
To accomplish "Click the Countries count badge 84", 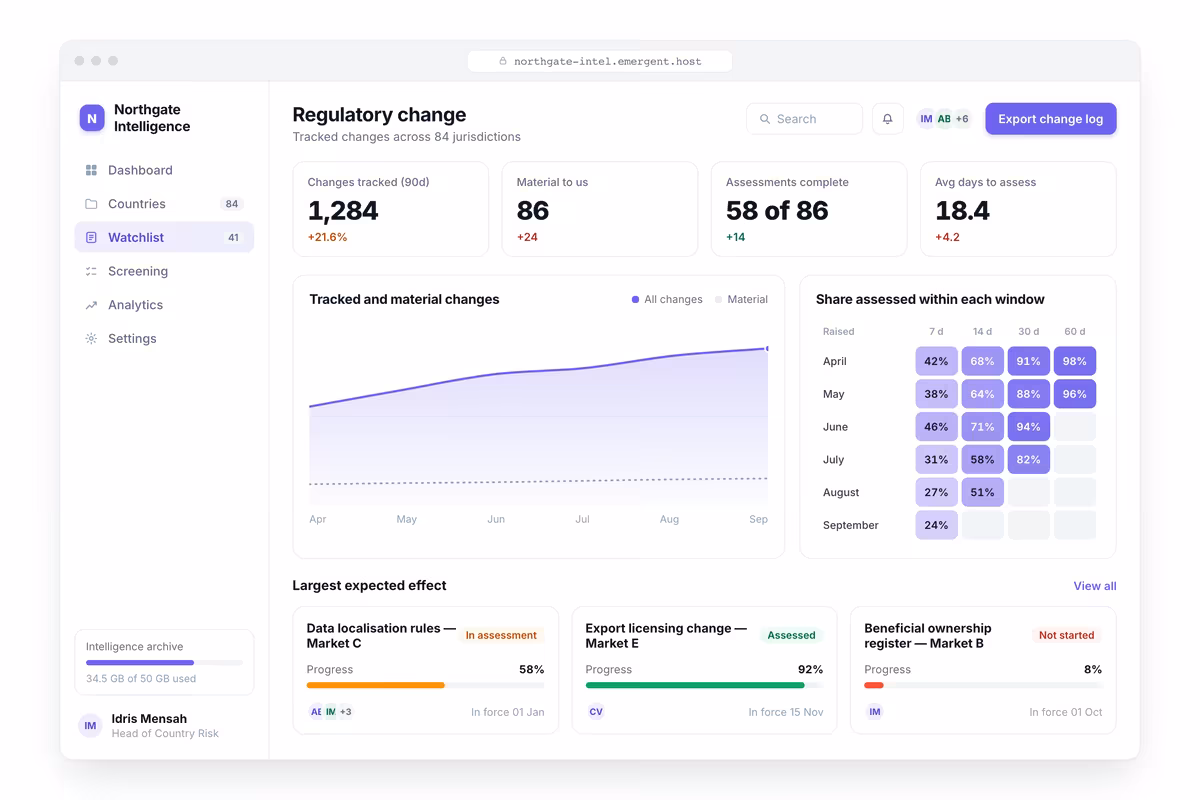I will tap(232, 204).
